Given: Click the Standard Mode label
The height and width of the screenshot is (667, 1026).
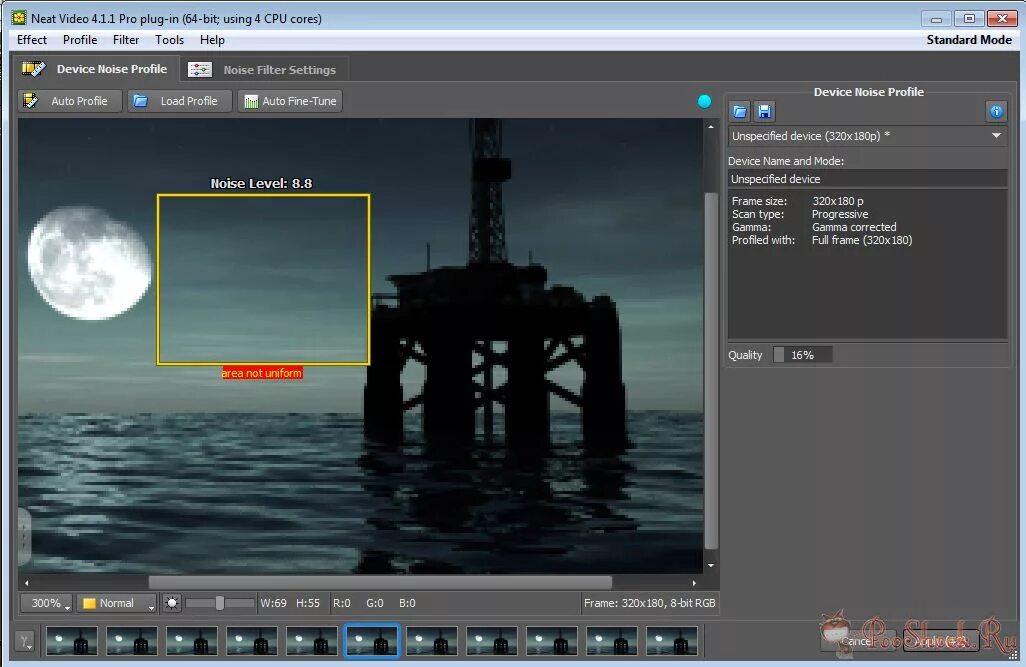Looking at the screenshot, I should [x=969, y=40].
